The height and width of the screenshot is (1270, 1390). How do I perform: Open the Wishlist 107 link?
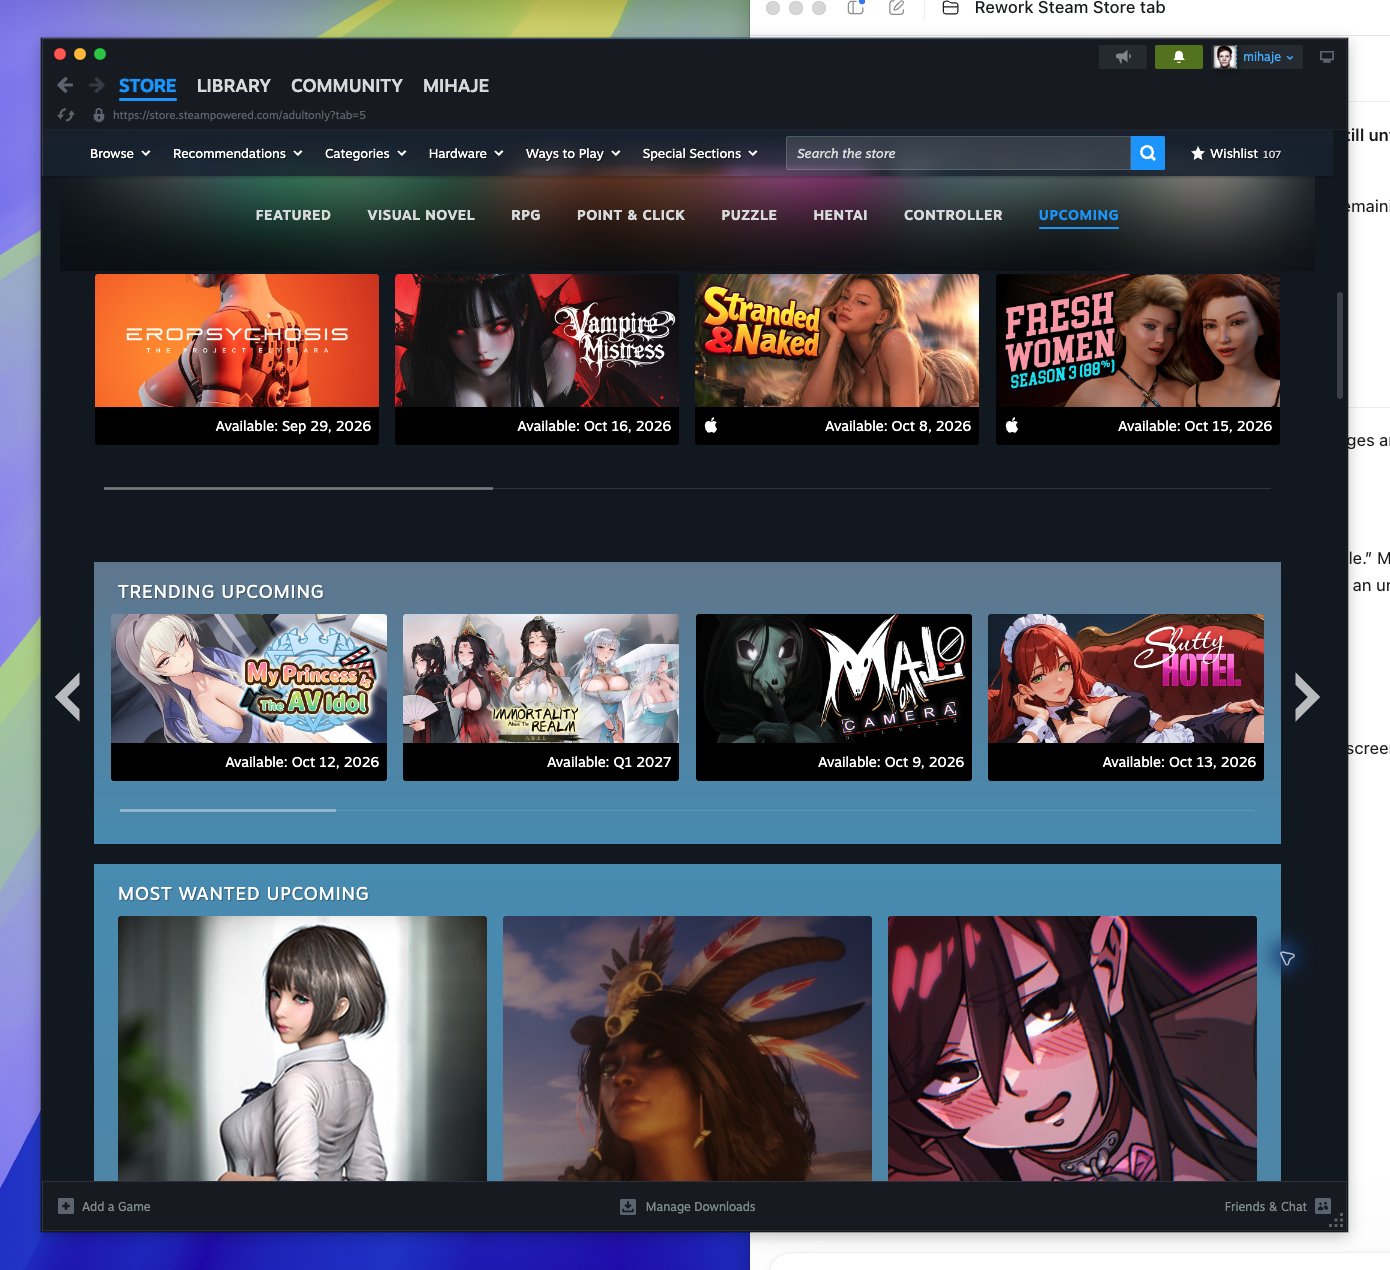tap(1236, 153)
